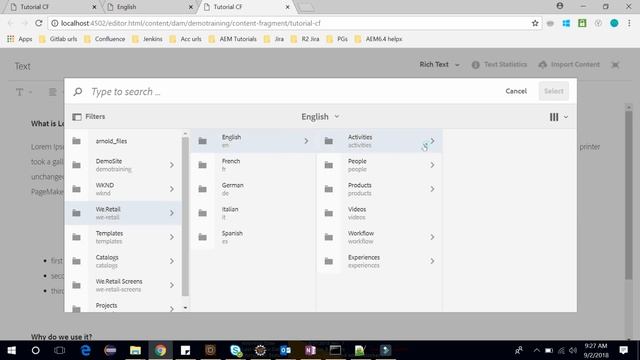Select the Catalogs folder icon
640x360 pixels.
(76, 261)
